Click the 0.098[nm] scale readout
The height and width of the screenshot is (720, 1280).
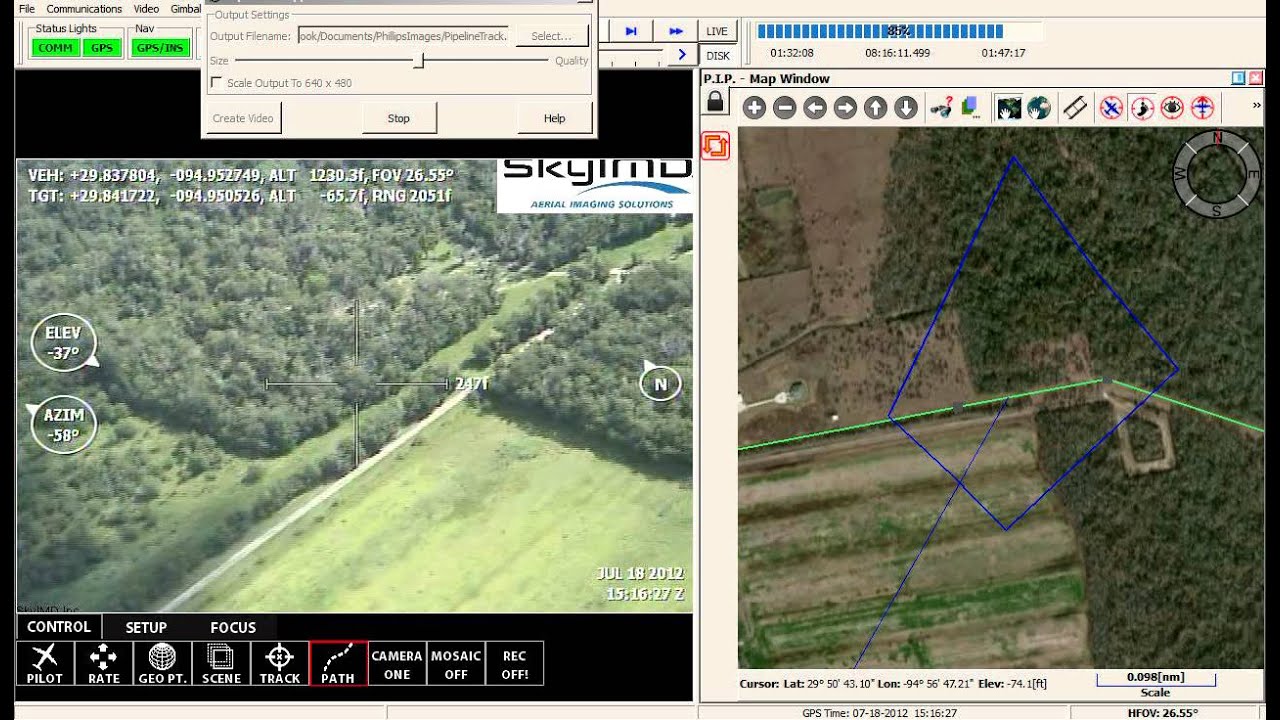point(1155,677)
